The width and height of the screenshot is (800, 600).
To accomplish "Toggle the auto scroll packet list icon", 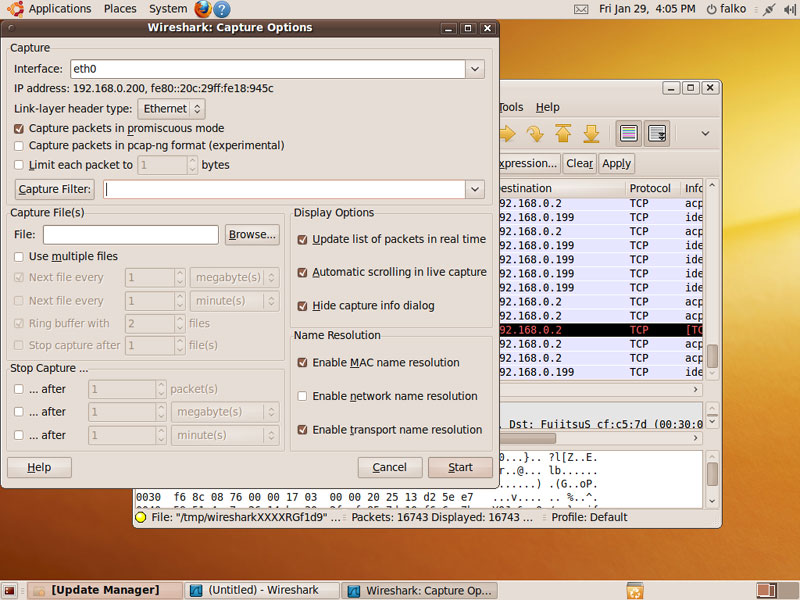I will 657,133.
